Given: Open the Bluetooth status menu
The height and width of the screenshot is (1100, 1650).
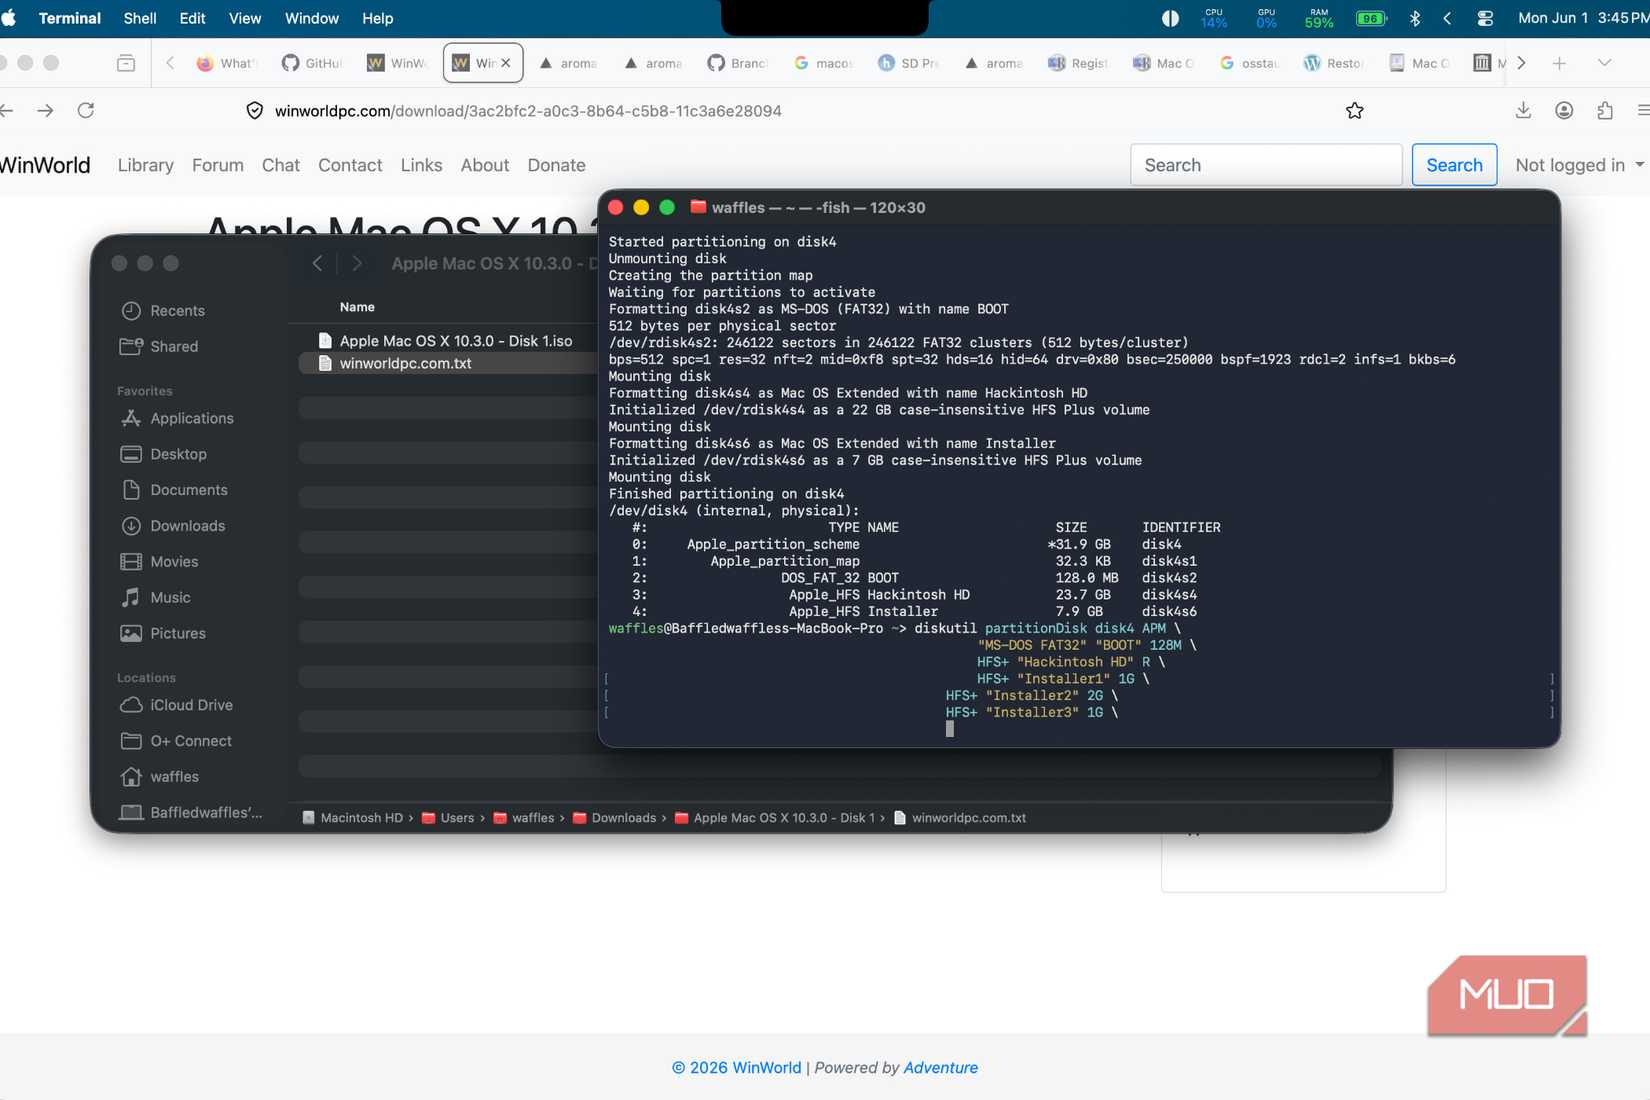Looking at the screenshot, I should click(x=1415, y=18).
